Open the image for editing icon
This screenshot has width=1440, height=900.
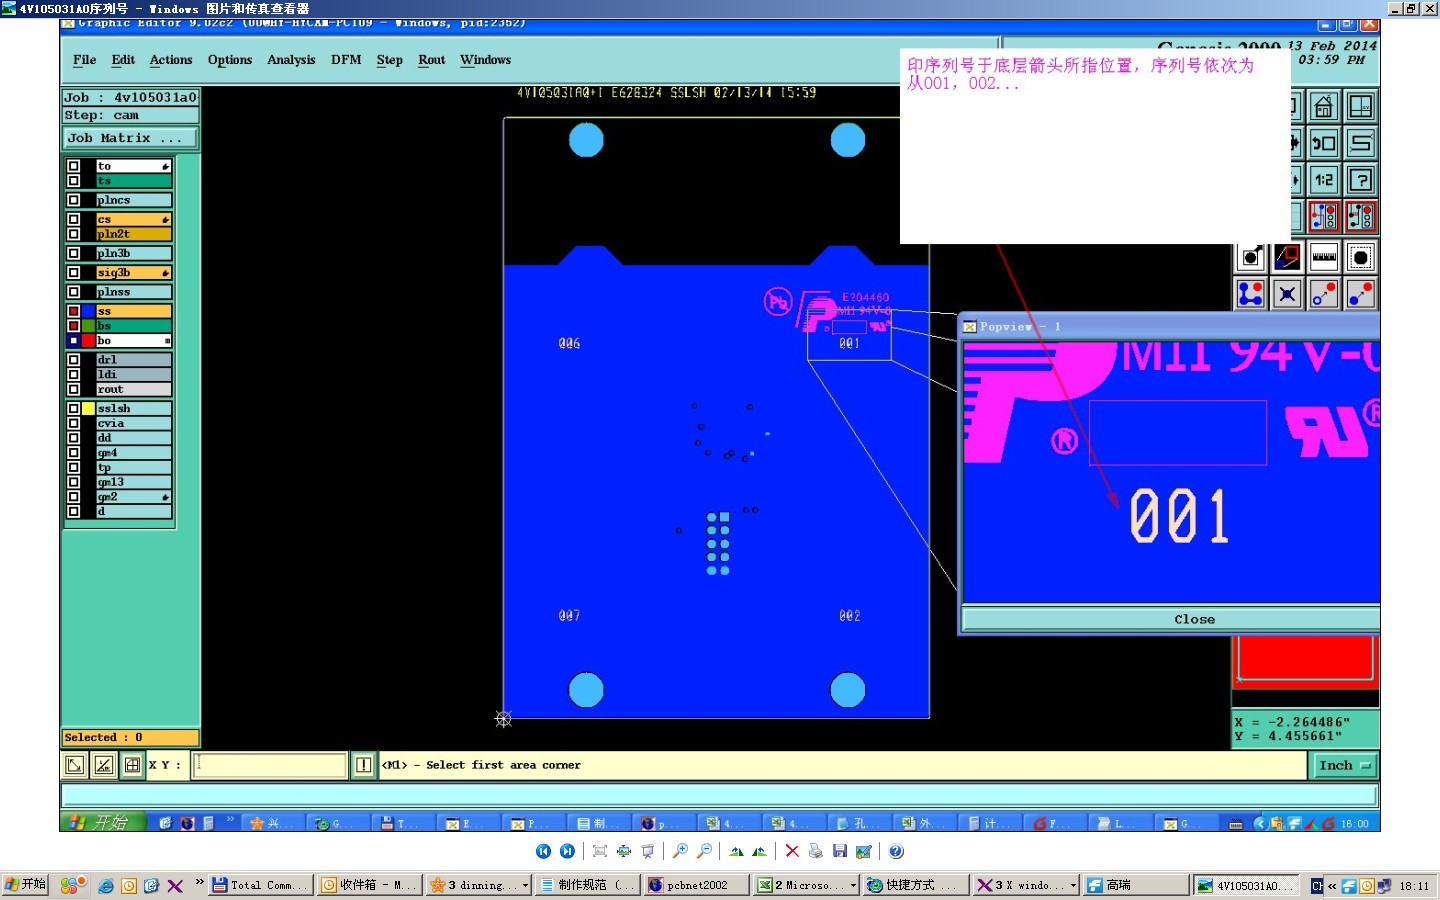pyautogui.click(x=864, y=851)
